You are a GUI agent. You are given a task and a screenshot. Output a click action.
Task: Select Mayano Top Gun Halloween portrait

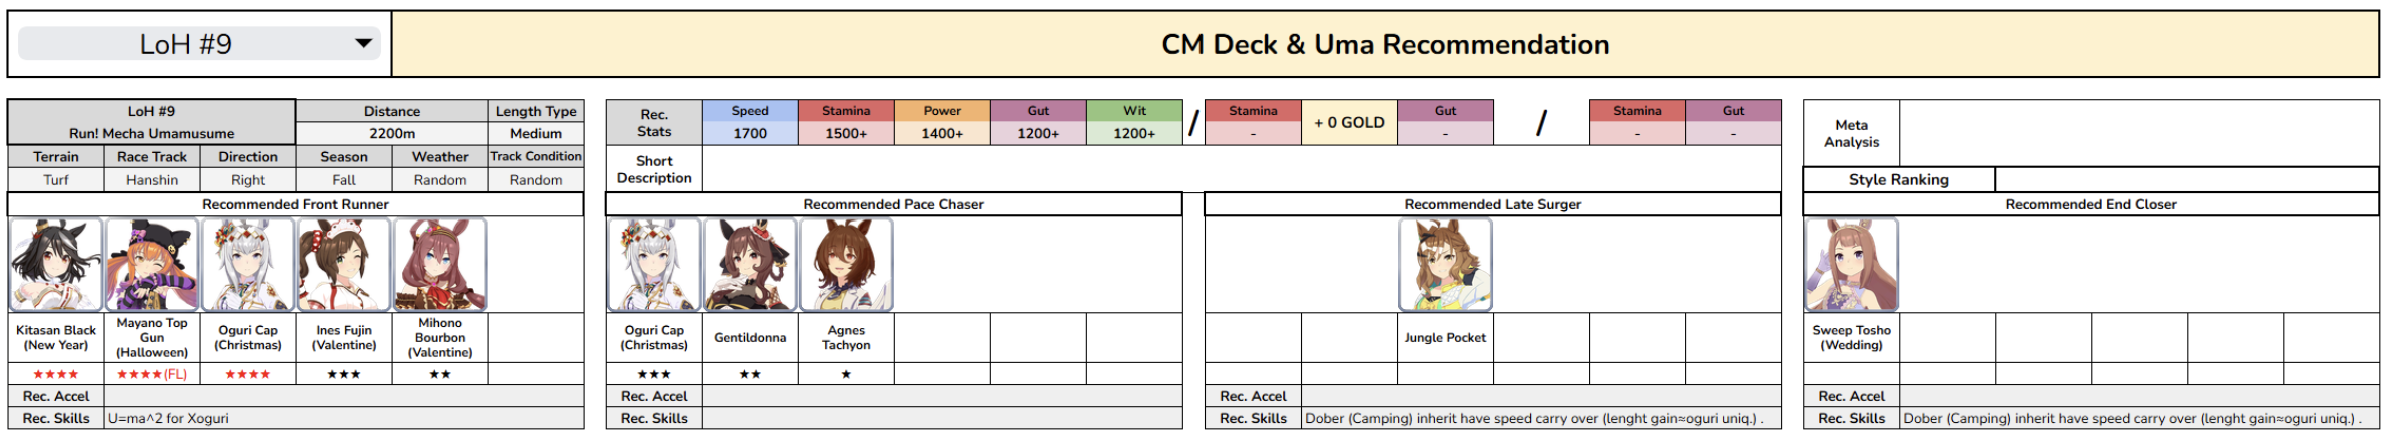click(152, 265)
